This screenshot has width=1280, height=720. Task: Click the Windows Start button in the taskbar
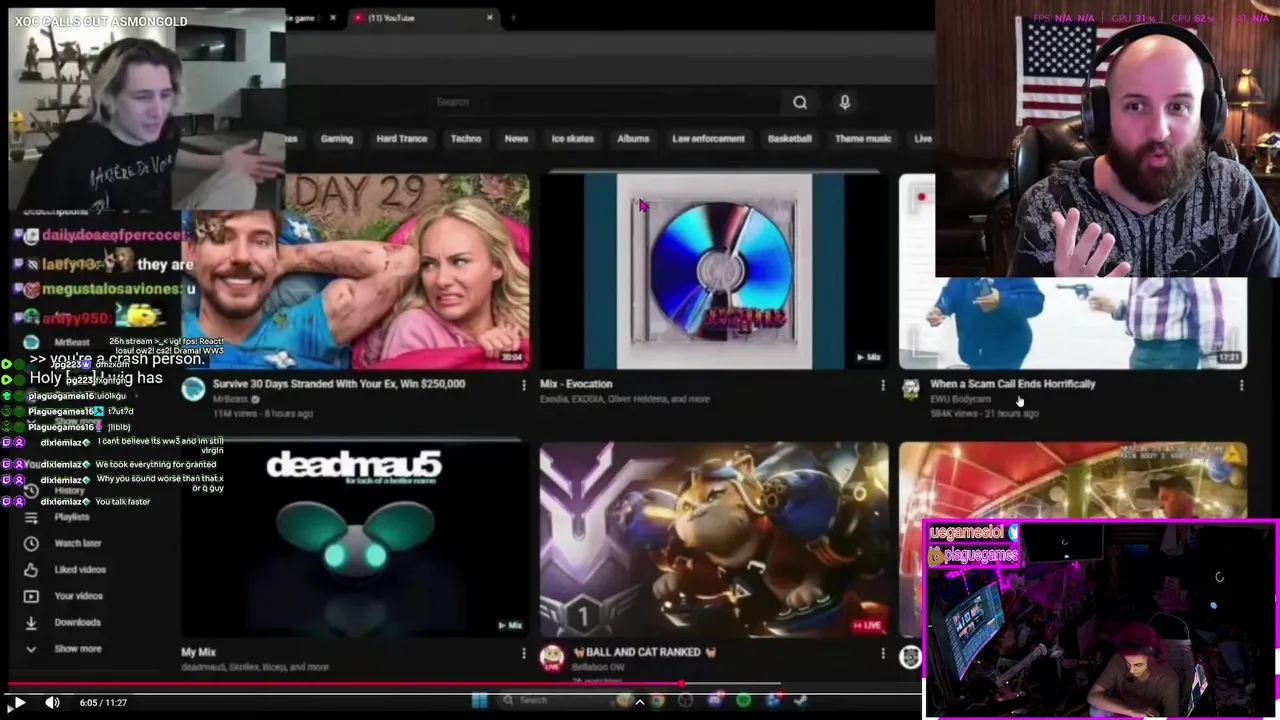tap(478, 701)
